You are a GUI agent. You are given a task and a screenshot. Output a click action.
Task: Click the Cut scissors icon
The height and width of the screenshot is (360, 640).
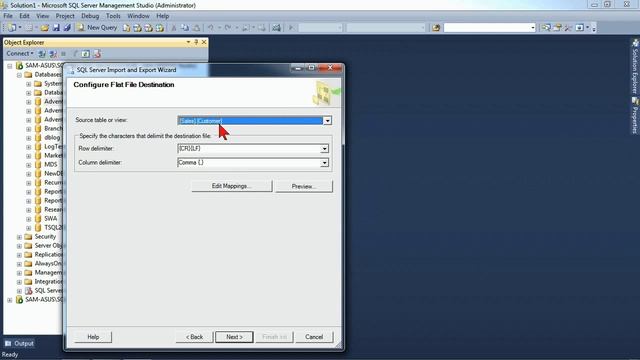point(173,28)
